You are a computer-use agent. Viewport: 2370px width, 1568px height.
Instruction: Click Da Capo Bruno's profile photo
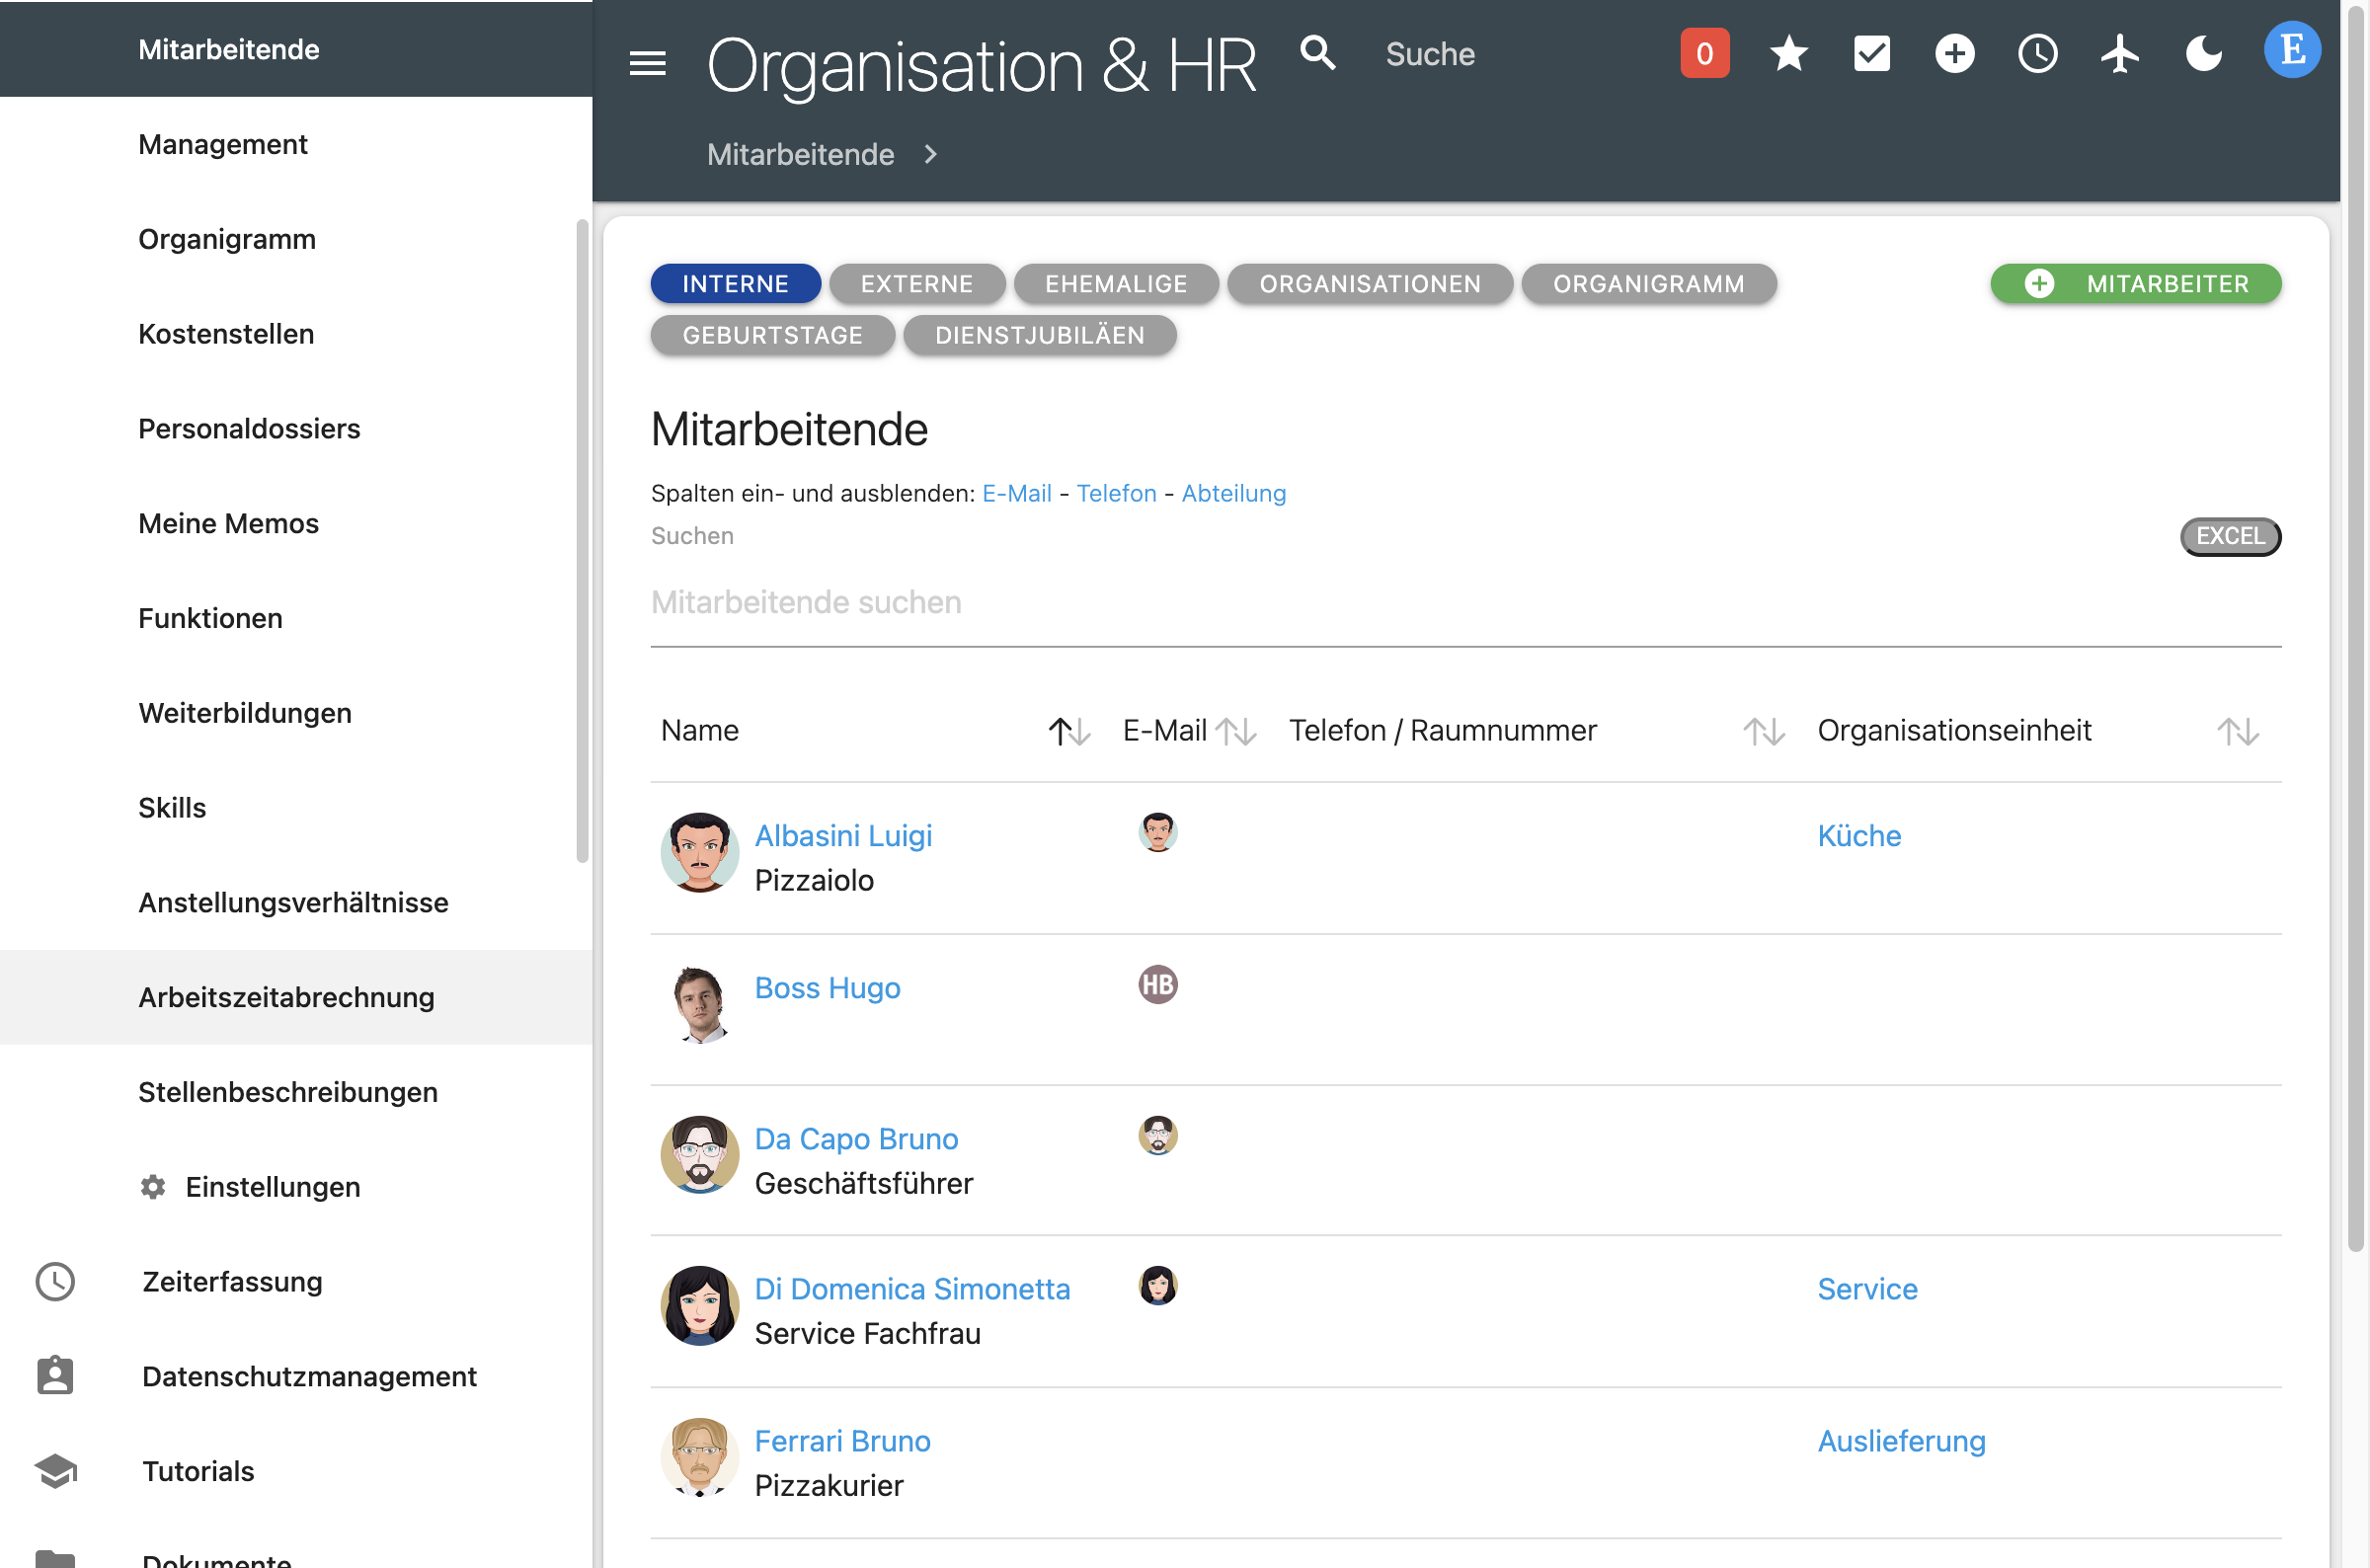click(x=699, y=1155)
